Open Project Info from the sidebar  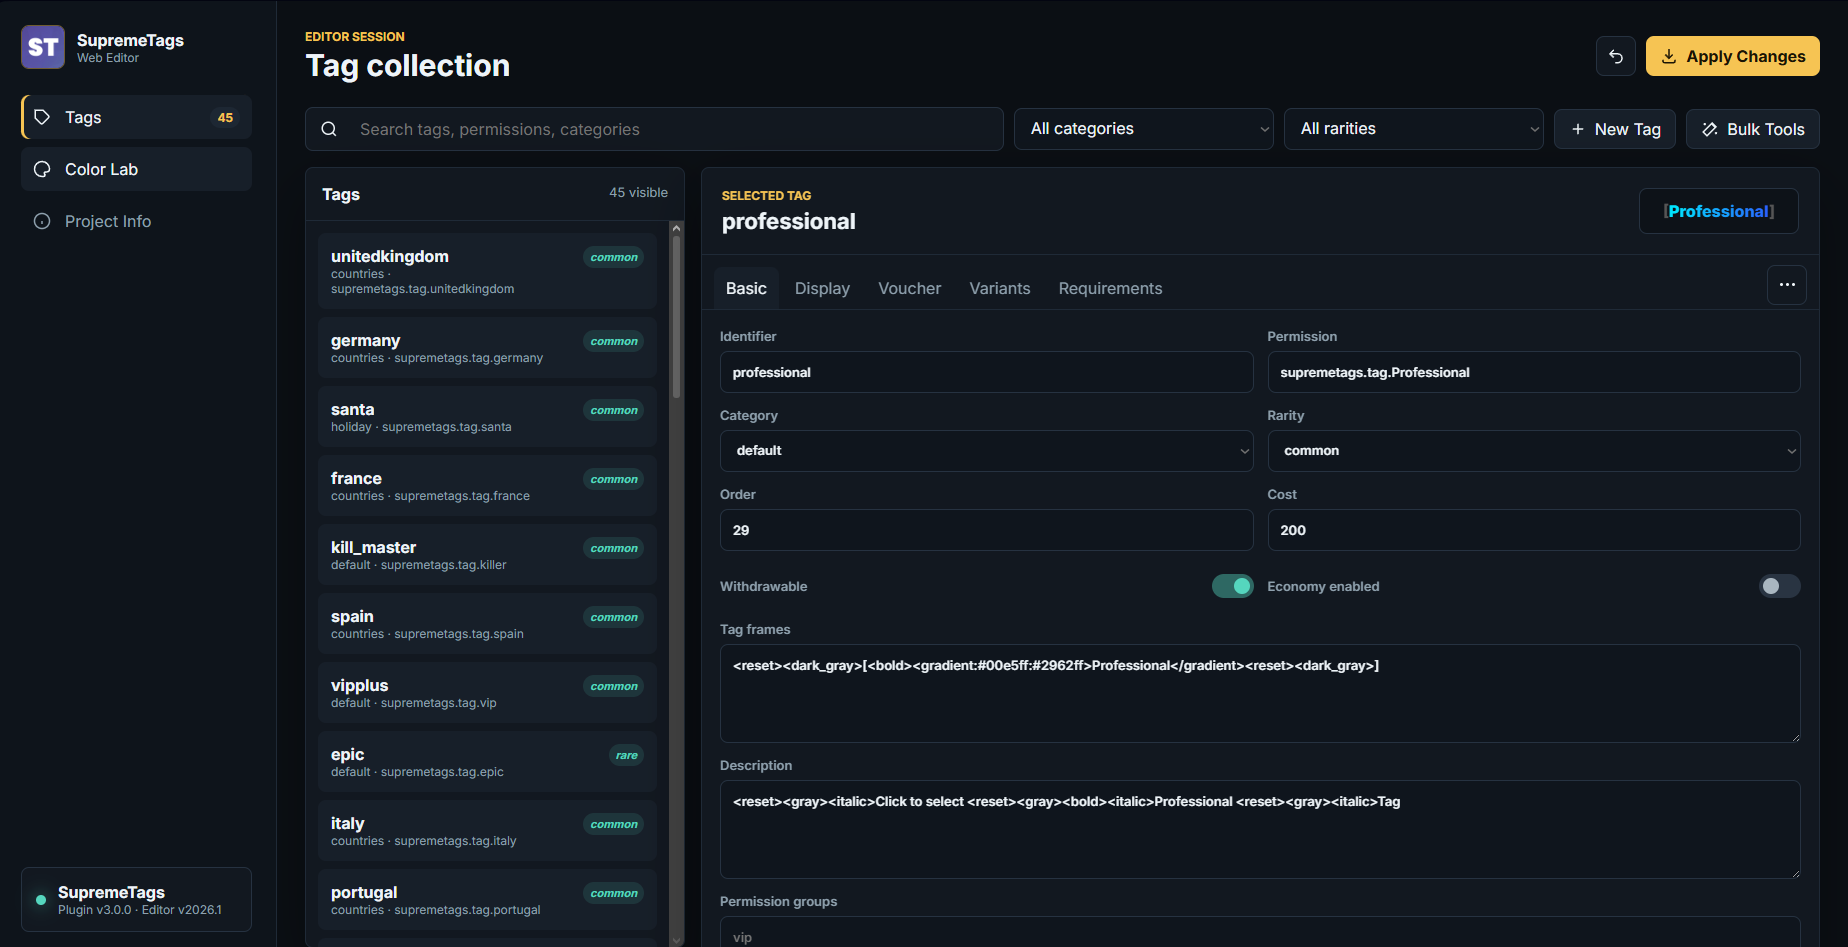pyautogui.click(x=136, y=221)
